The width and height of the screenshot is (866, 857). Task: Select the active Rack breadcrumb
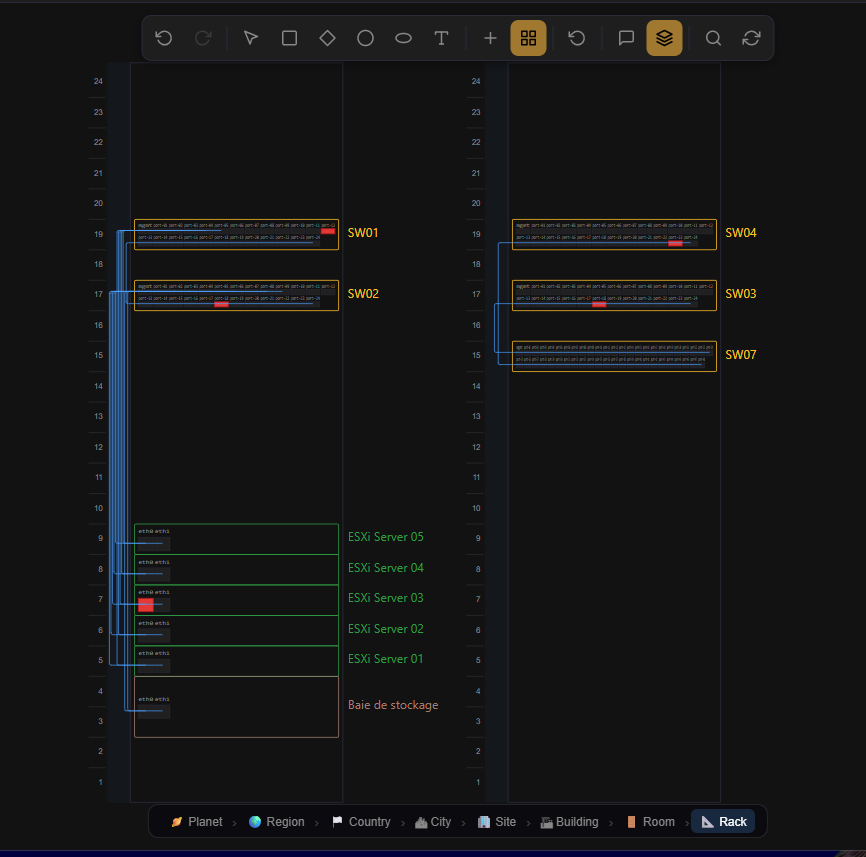tap(724, 822)
